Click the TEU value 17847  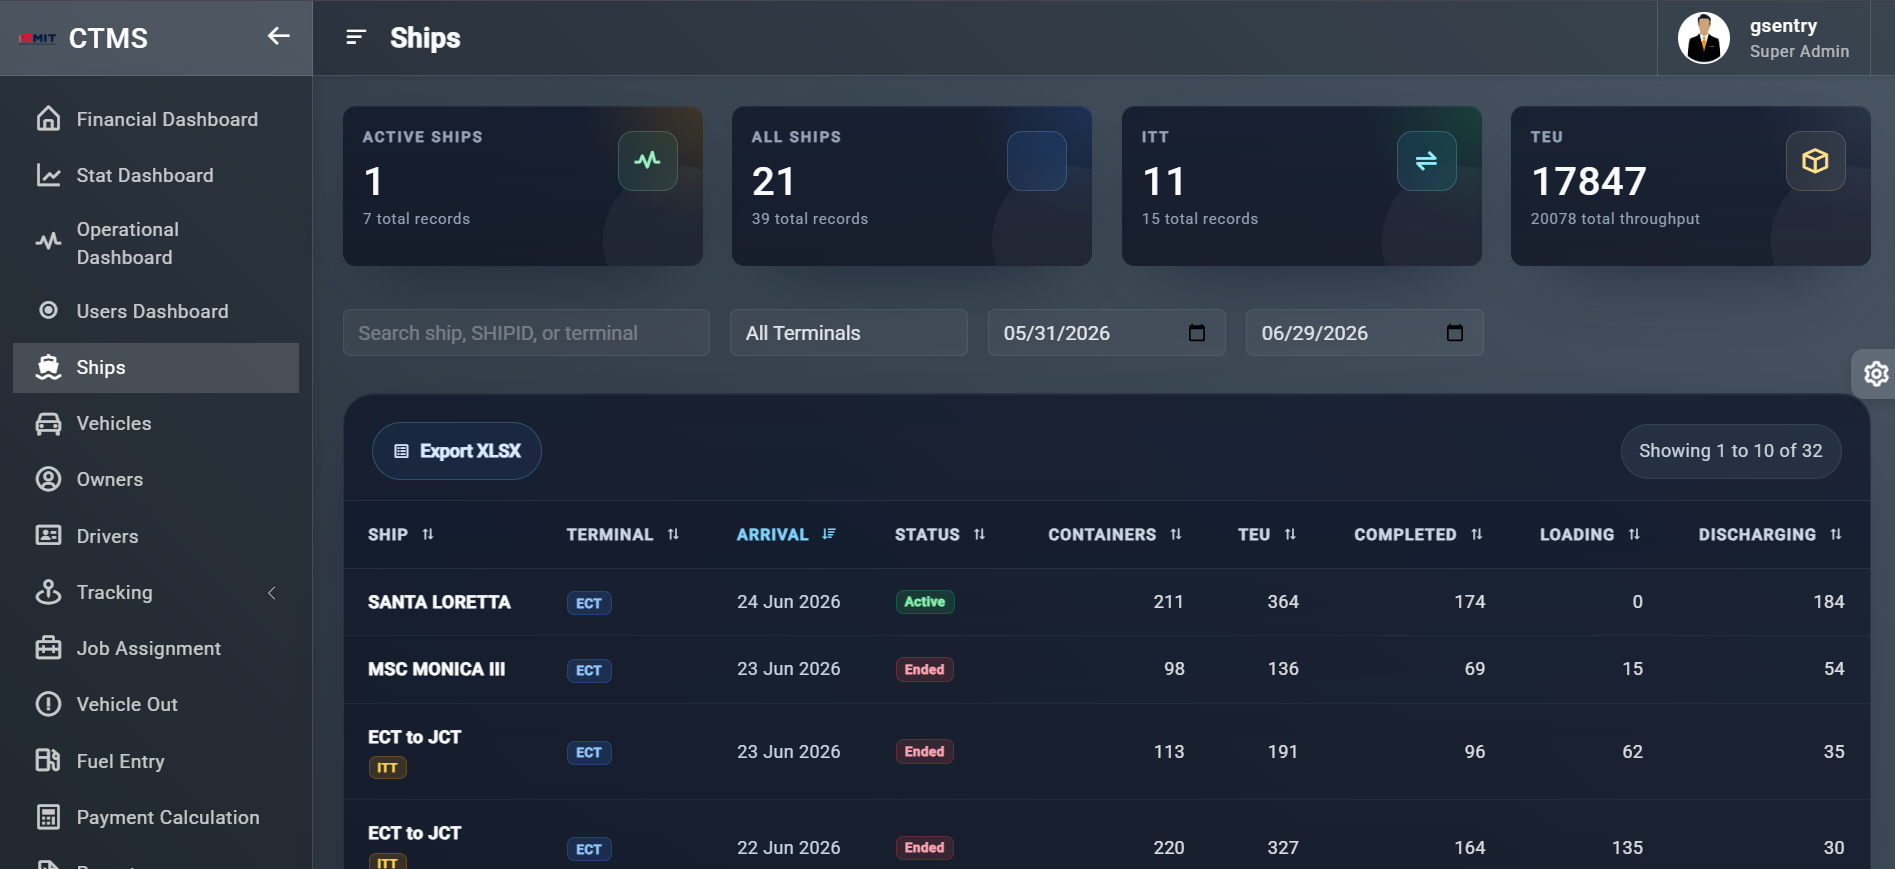[x=1589, y=181]
